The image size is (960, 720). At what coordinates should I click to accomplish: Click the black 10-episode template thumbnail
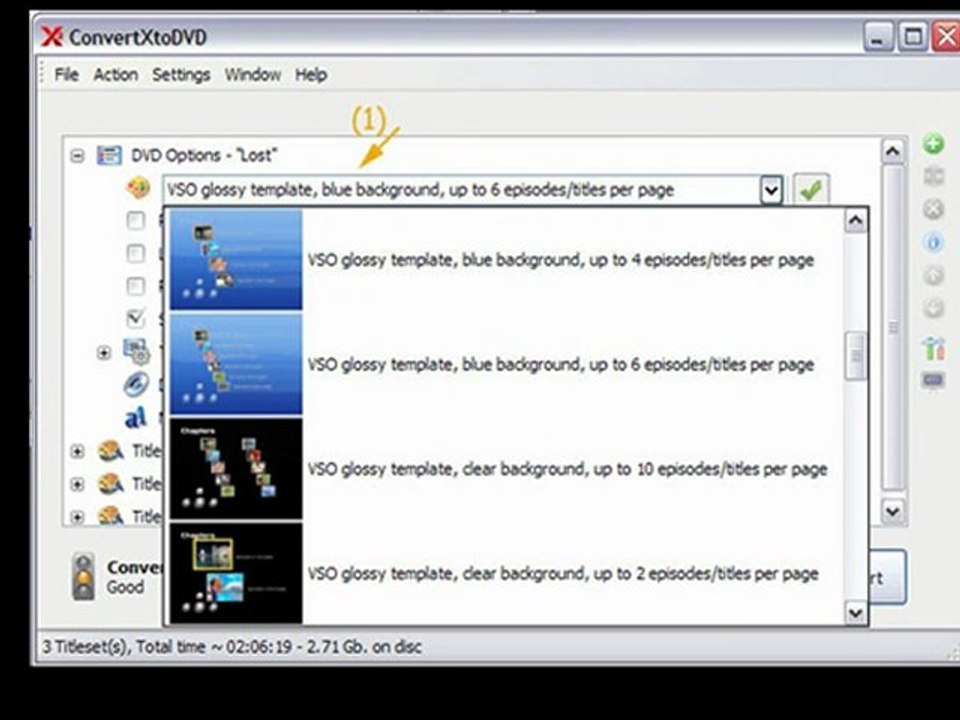(x=236, y=469)
